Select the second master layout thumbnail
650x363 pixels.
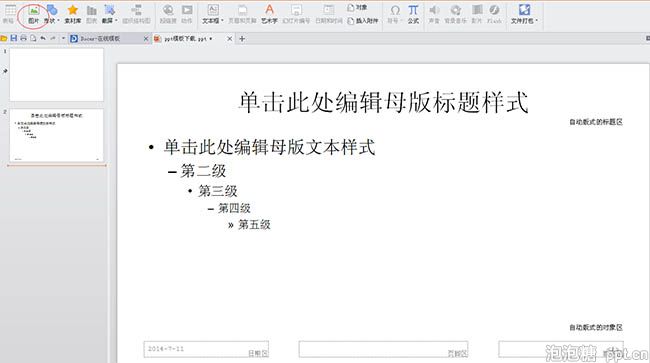(x=56, y=136)
